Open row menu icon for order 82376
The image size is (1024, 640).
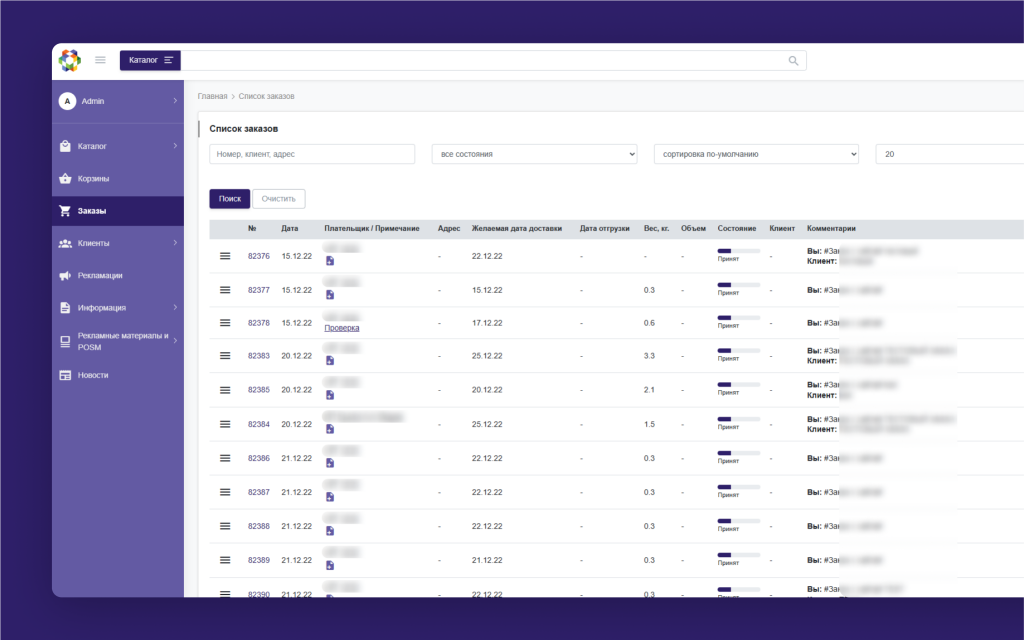tap(225, 256)
